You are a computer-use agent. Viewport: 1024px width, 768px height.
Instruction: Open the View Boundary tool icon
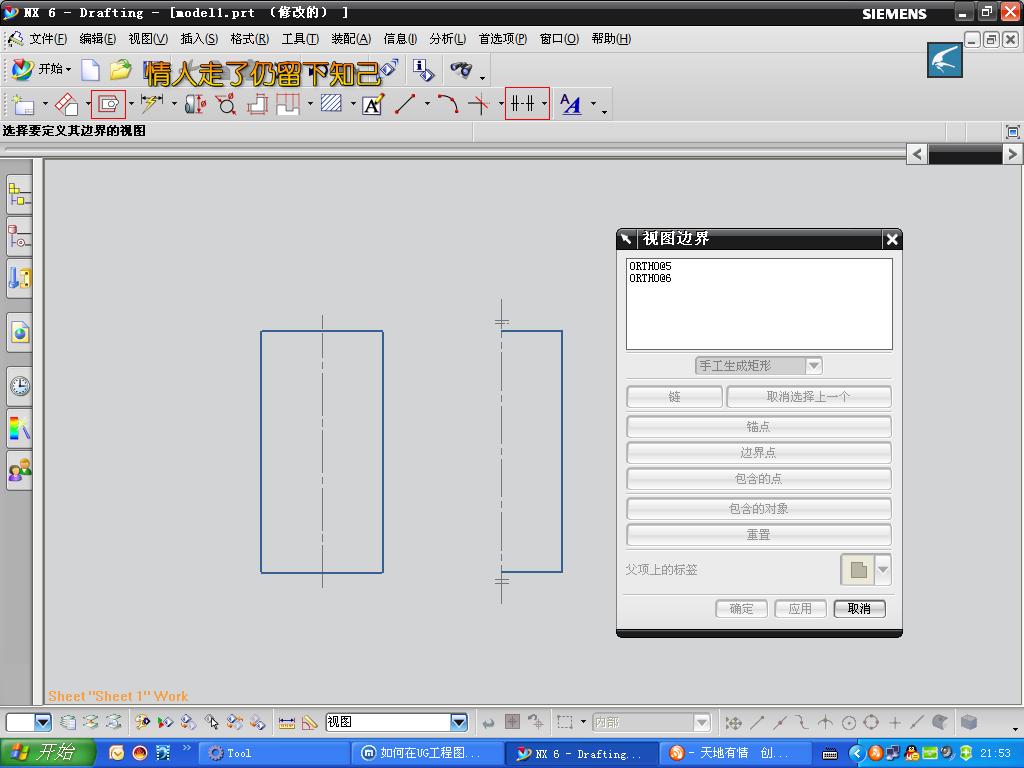[108, 104]
